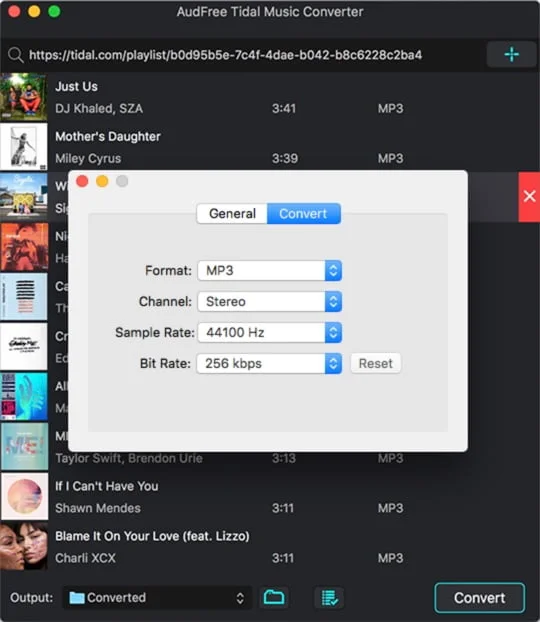
Task: Click the 3:41 duration of Just Us
Action: click(284, 108)
